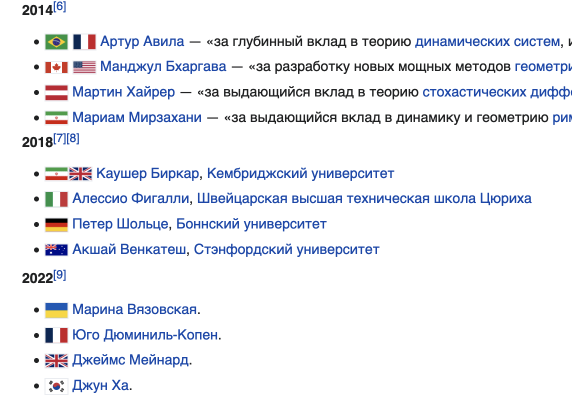The height and width of the screenshot is (411, 572).
Task: Click footnote reference [9] next to 2022
Action: (60, 275)
